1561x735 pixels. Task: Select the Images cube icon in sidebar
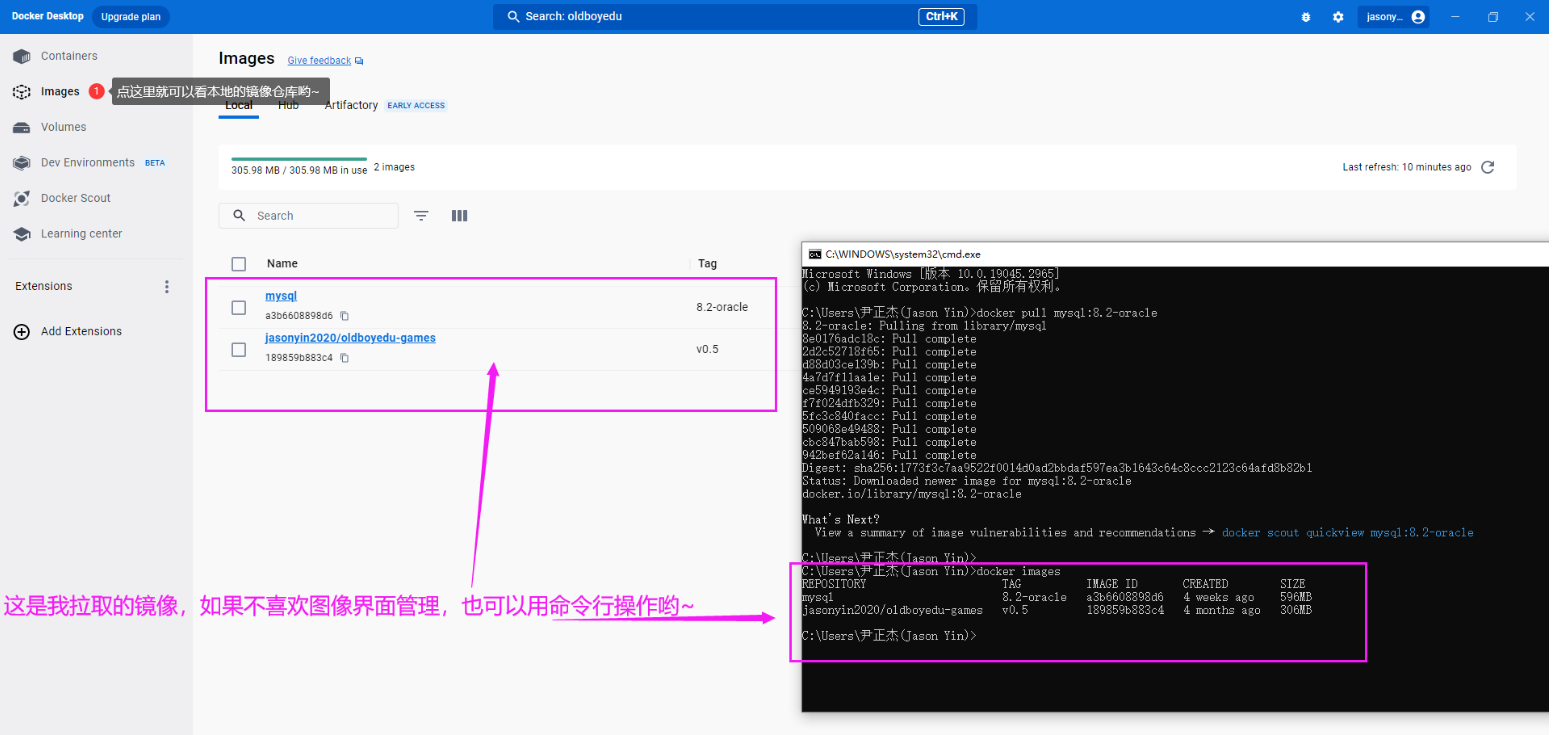(22, 92)
